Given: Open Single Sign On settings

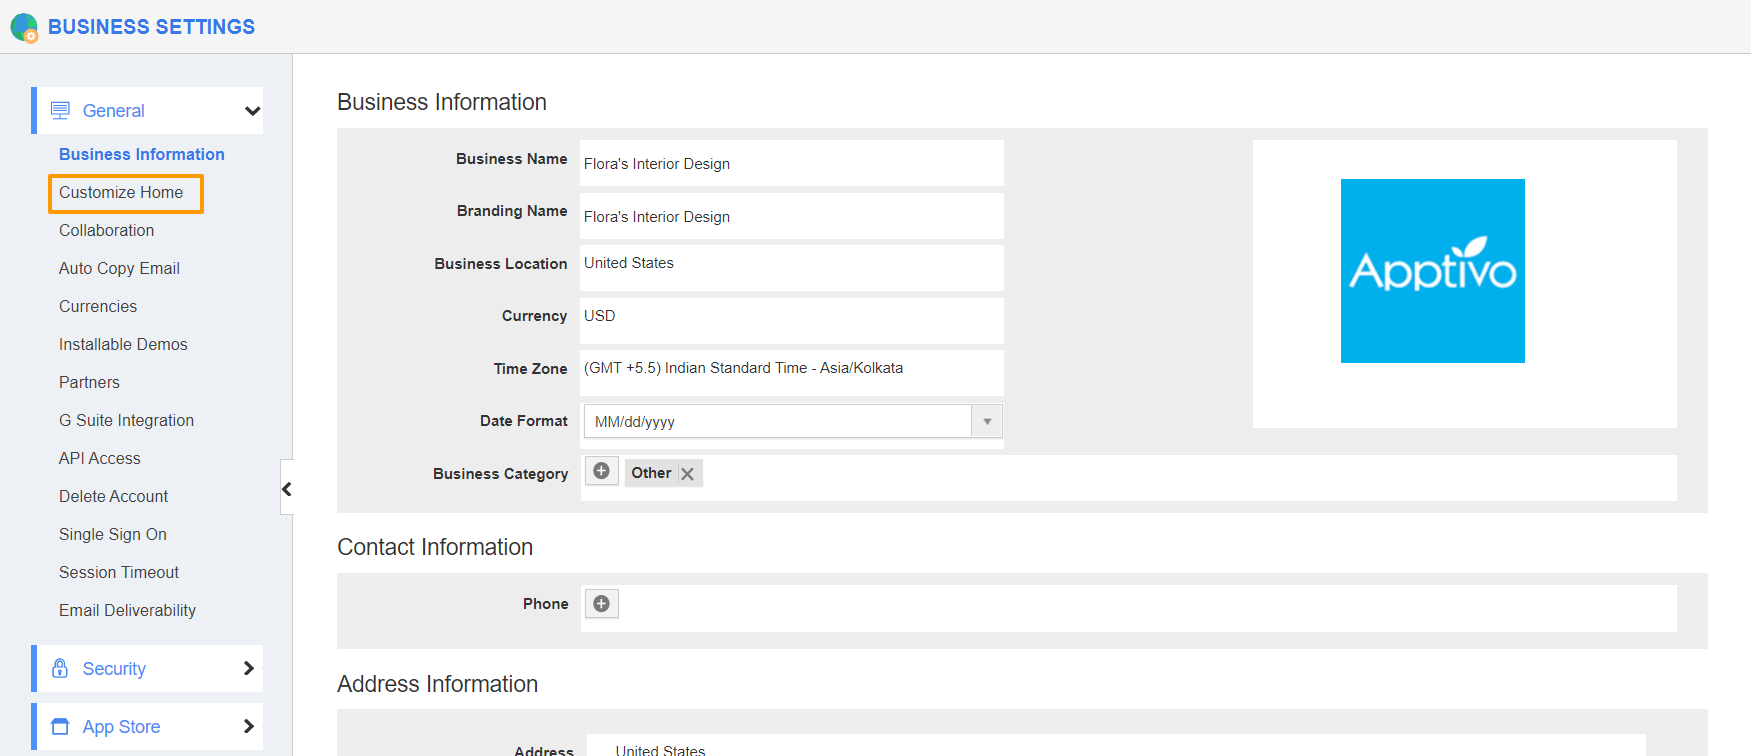Looking at the screenshot, I should (x=113, y=534).
